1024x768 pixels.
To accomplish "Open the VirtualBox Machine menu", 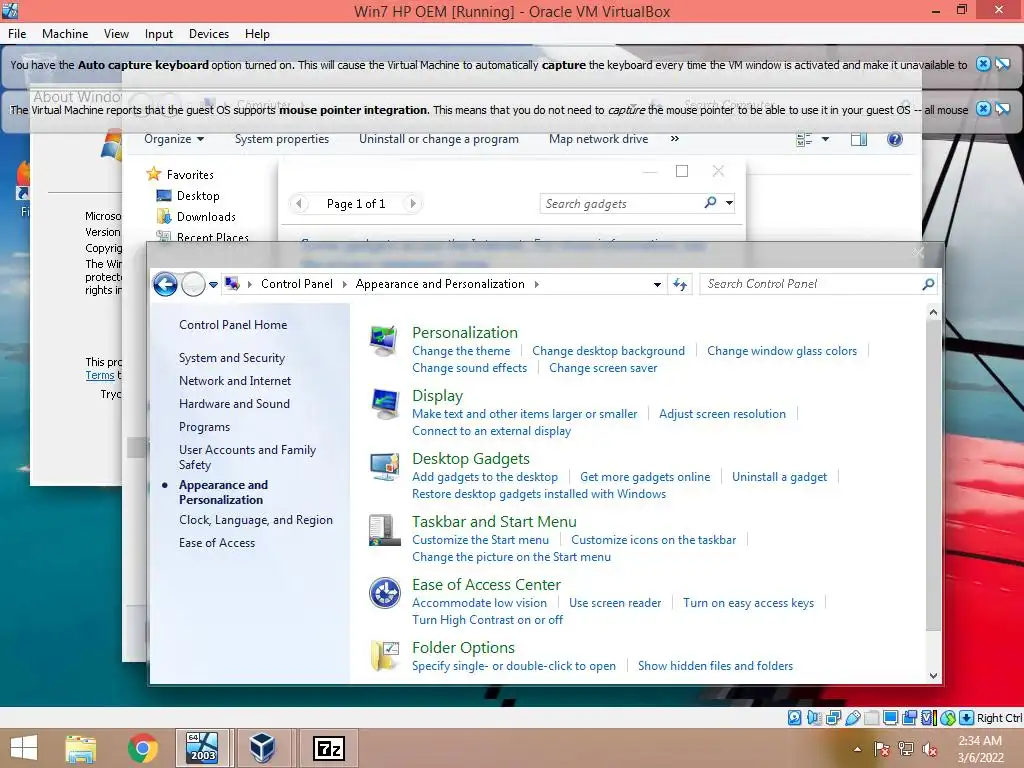I will pyautogui.click(x=65, y=34).
